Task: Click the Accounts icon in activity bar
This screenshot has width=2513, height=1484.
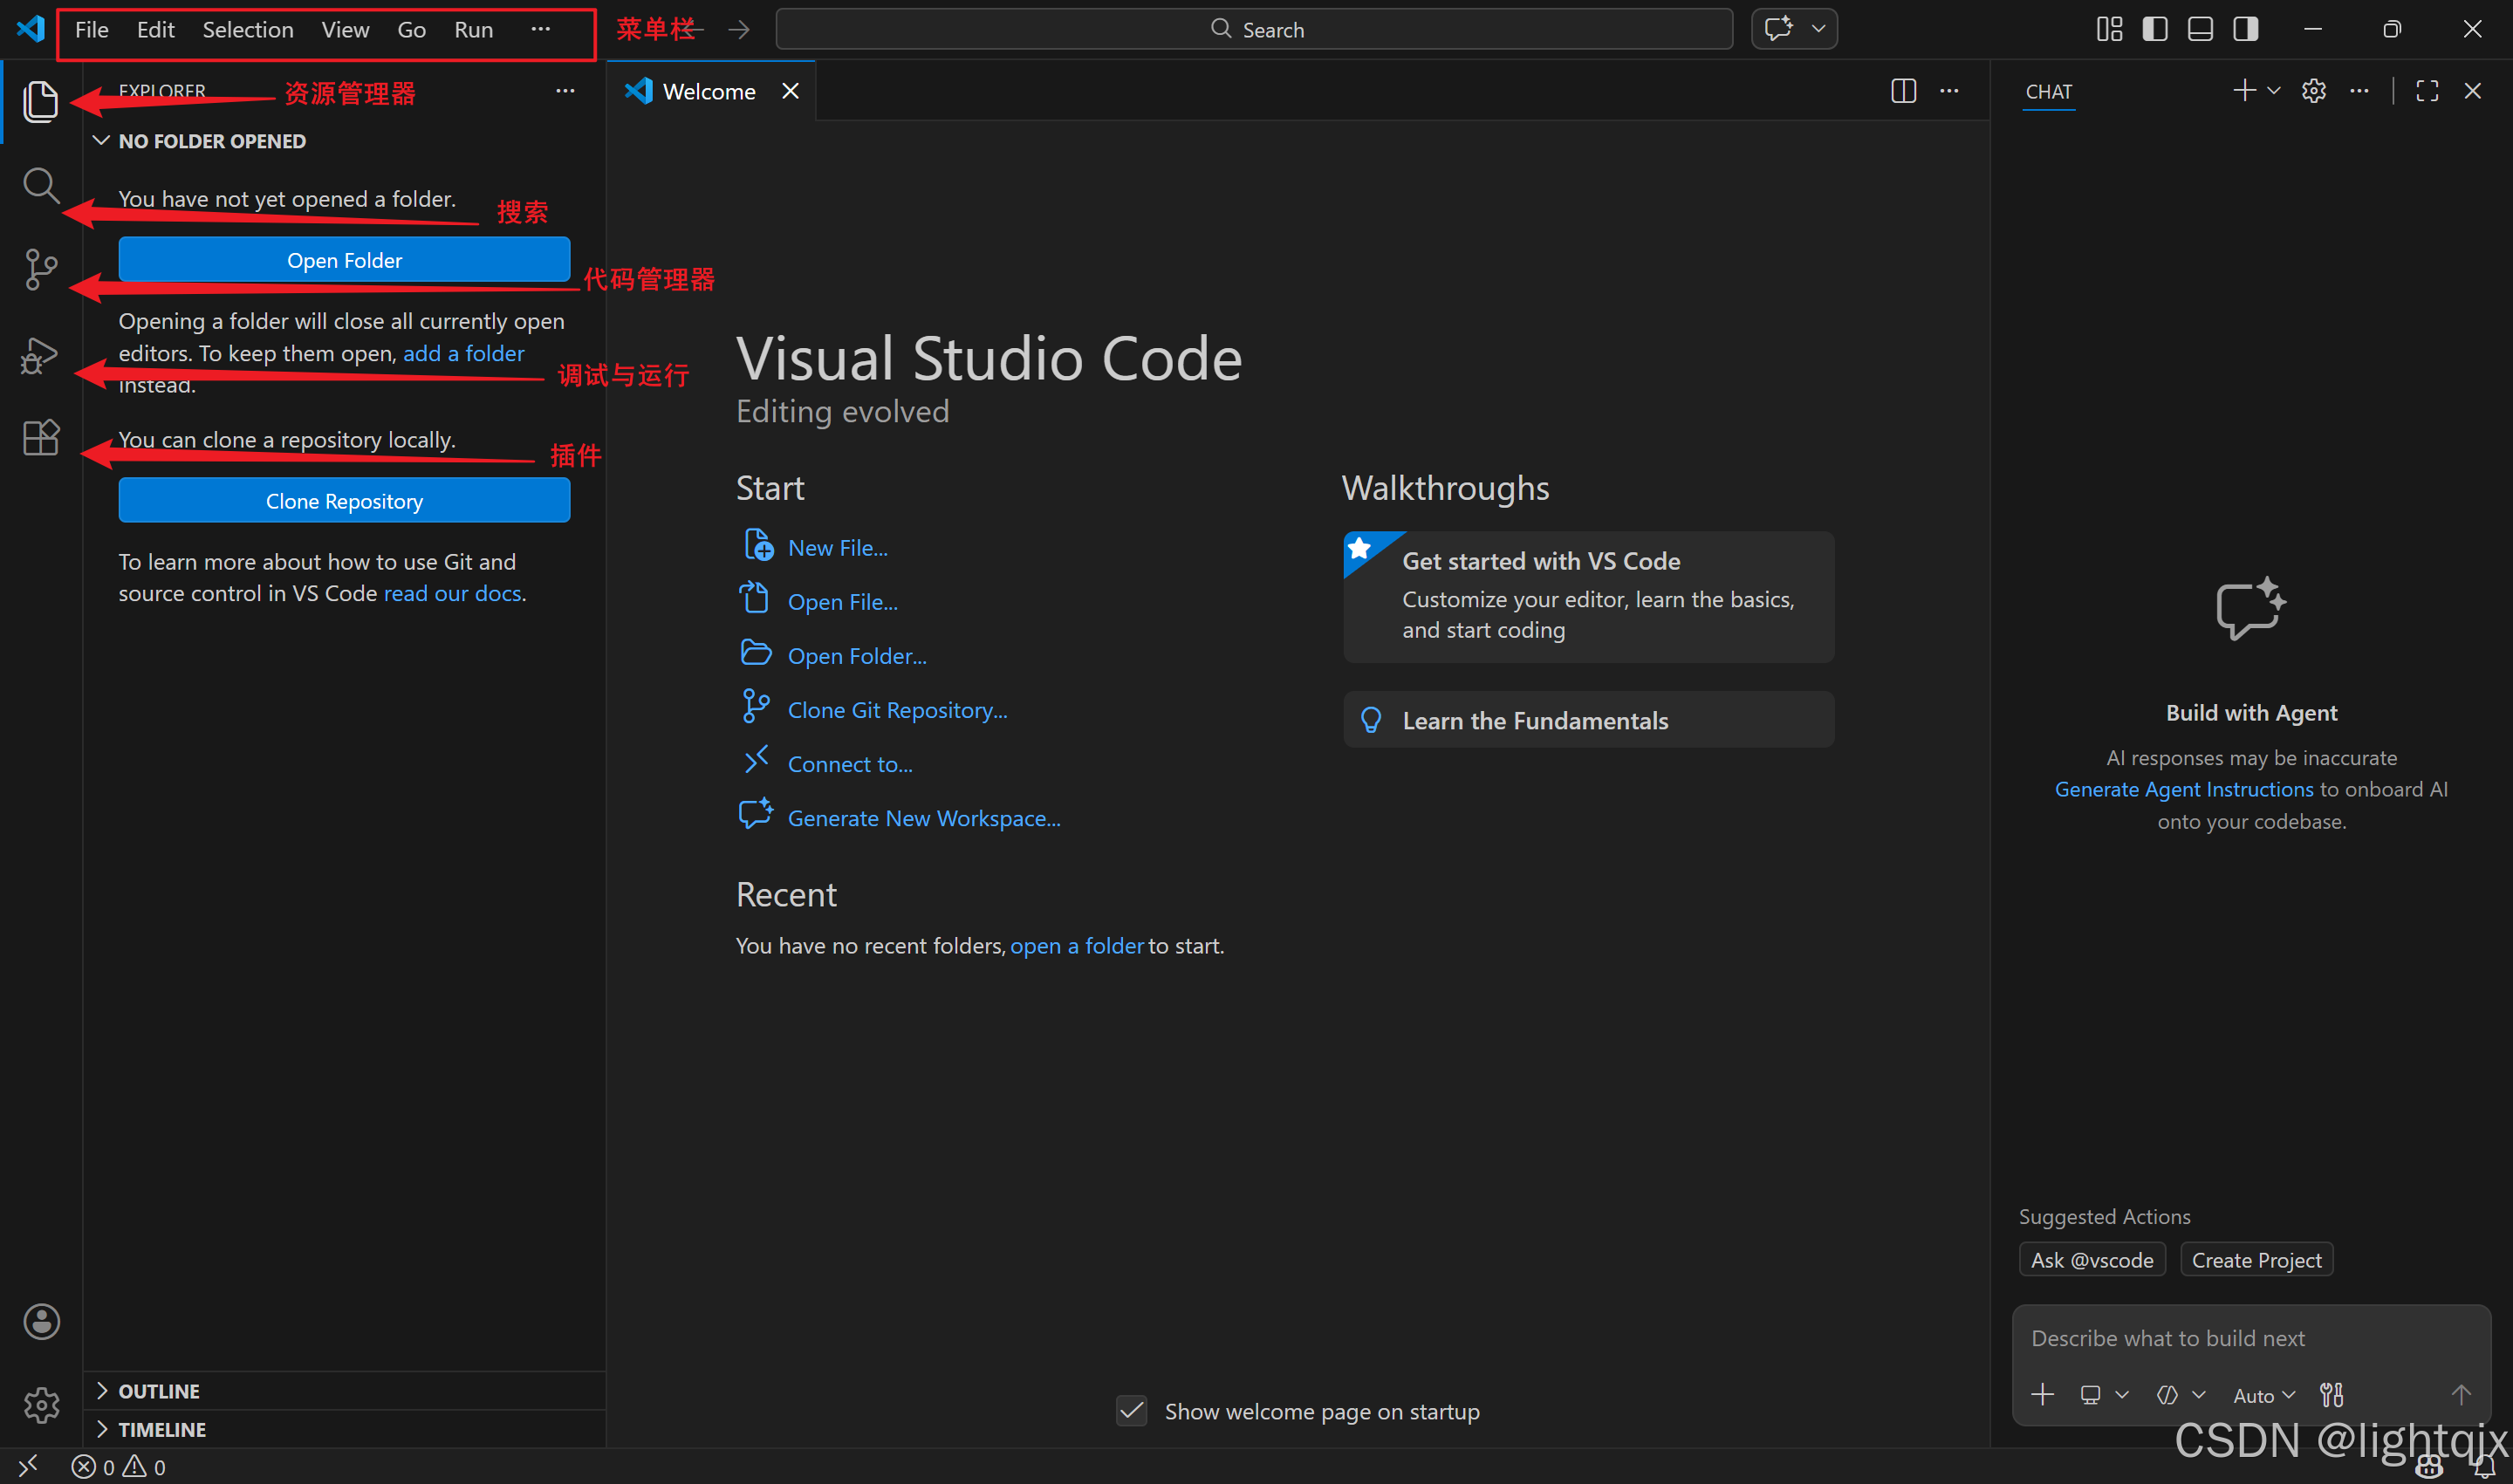Action: [41, 1322]
